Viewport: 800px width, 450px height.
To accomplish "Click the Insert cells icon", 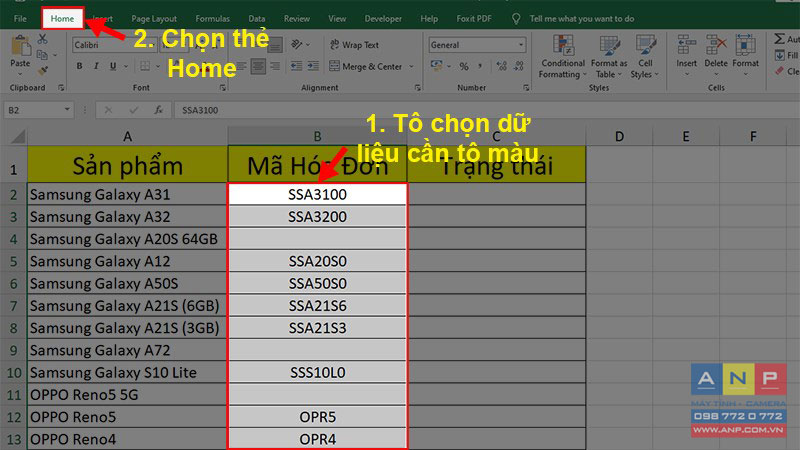I will [686, 45].
